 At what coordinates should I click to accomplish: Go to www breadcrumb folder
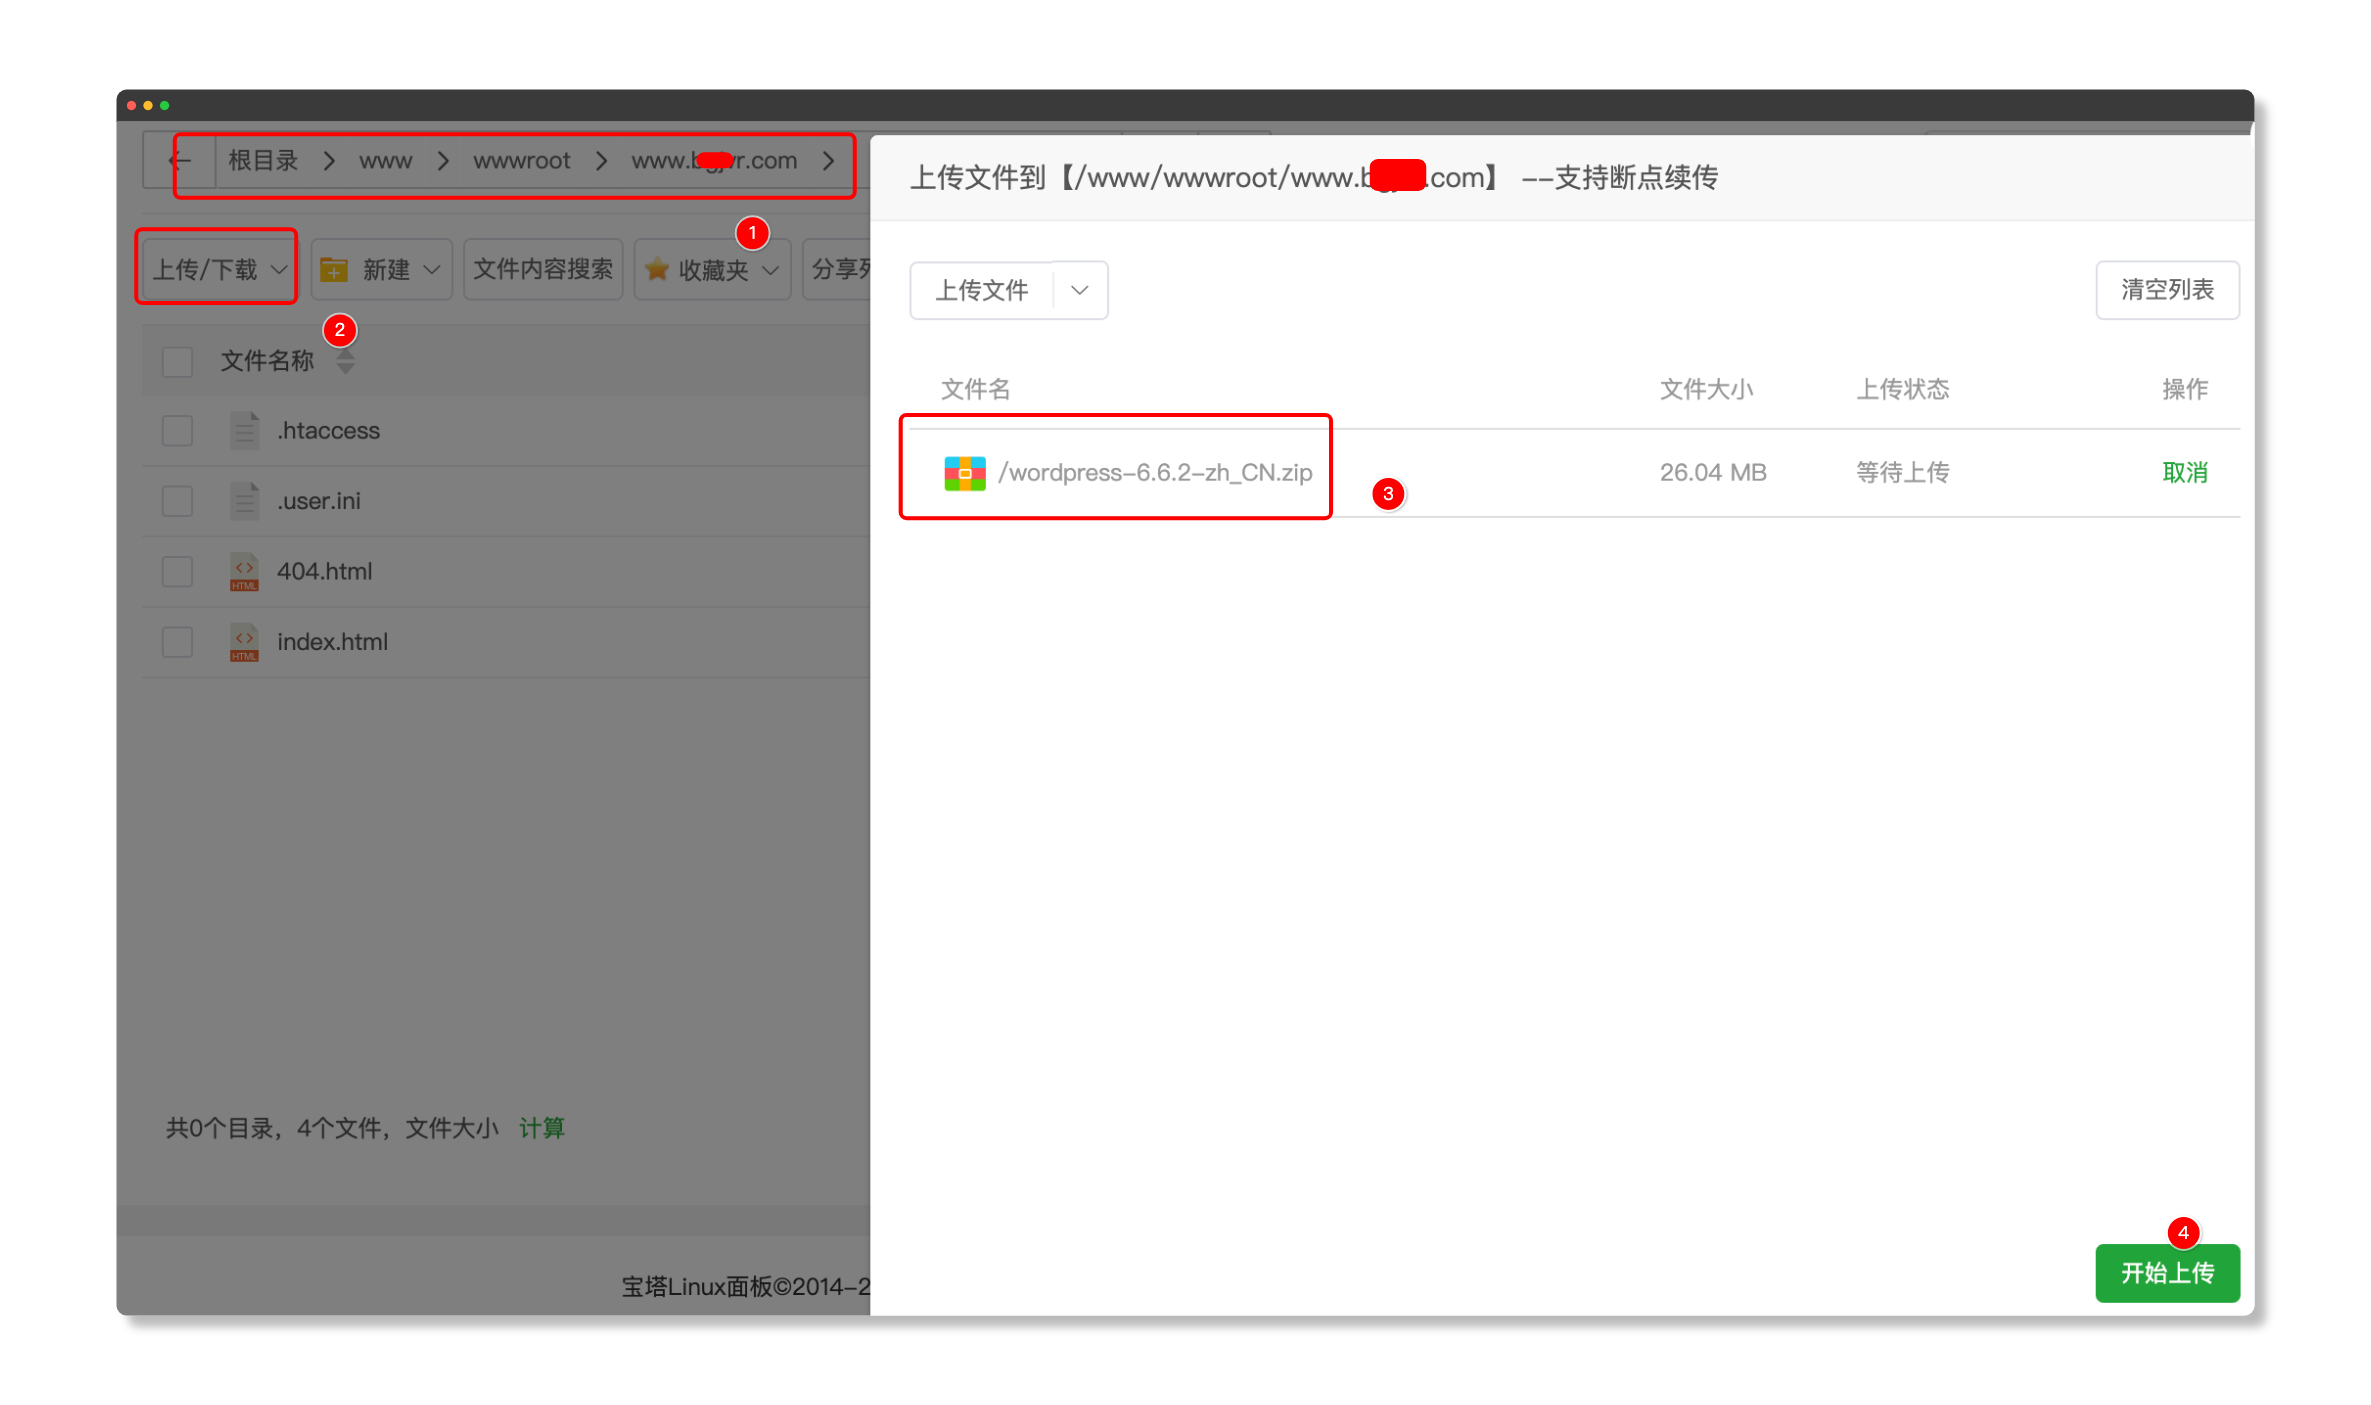(x=385, y=161)
